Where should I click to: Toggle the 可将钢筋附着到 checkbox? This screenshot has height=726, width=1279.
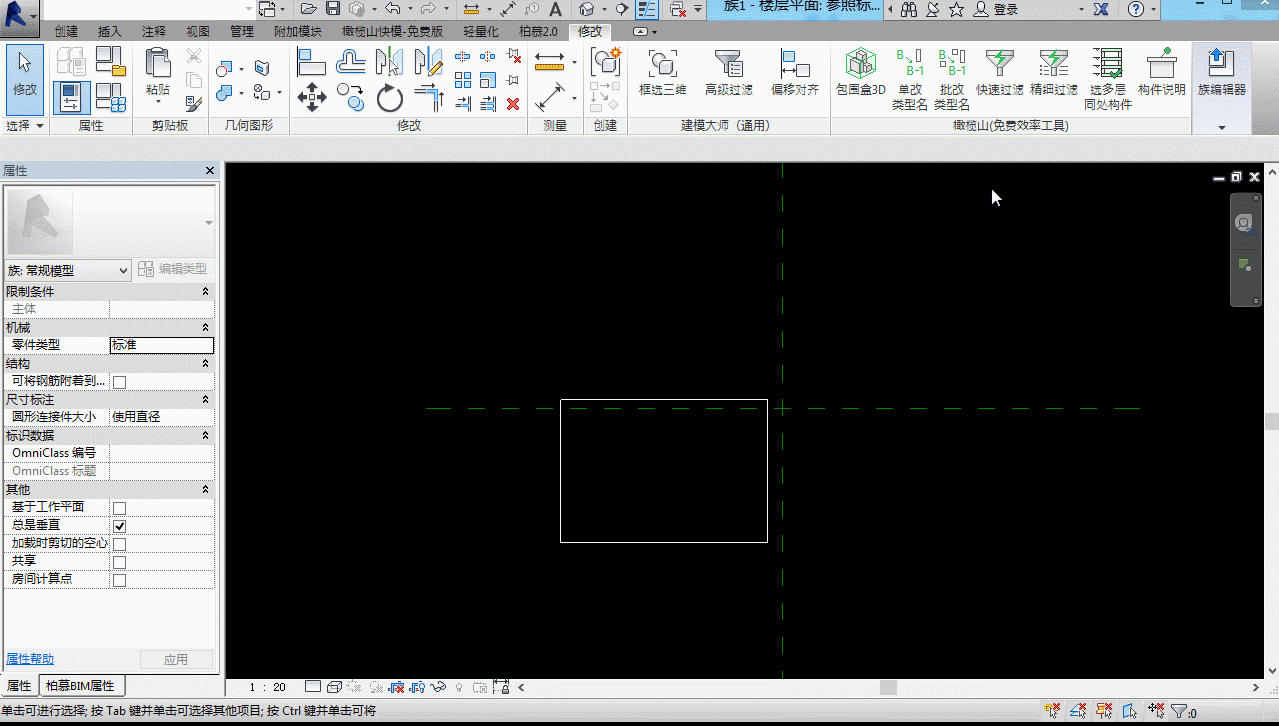point(119,382)
